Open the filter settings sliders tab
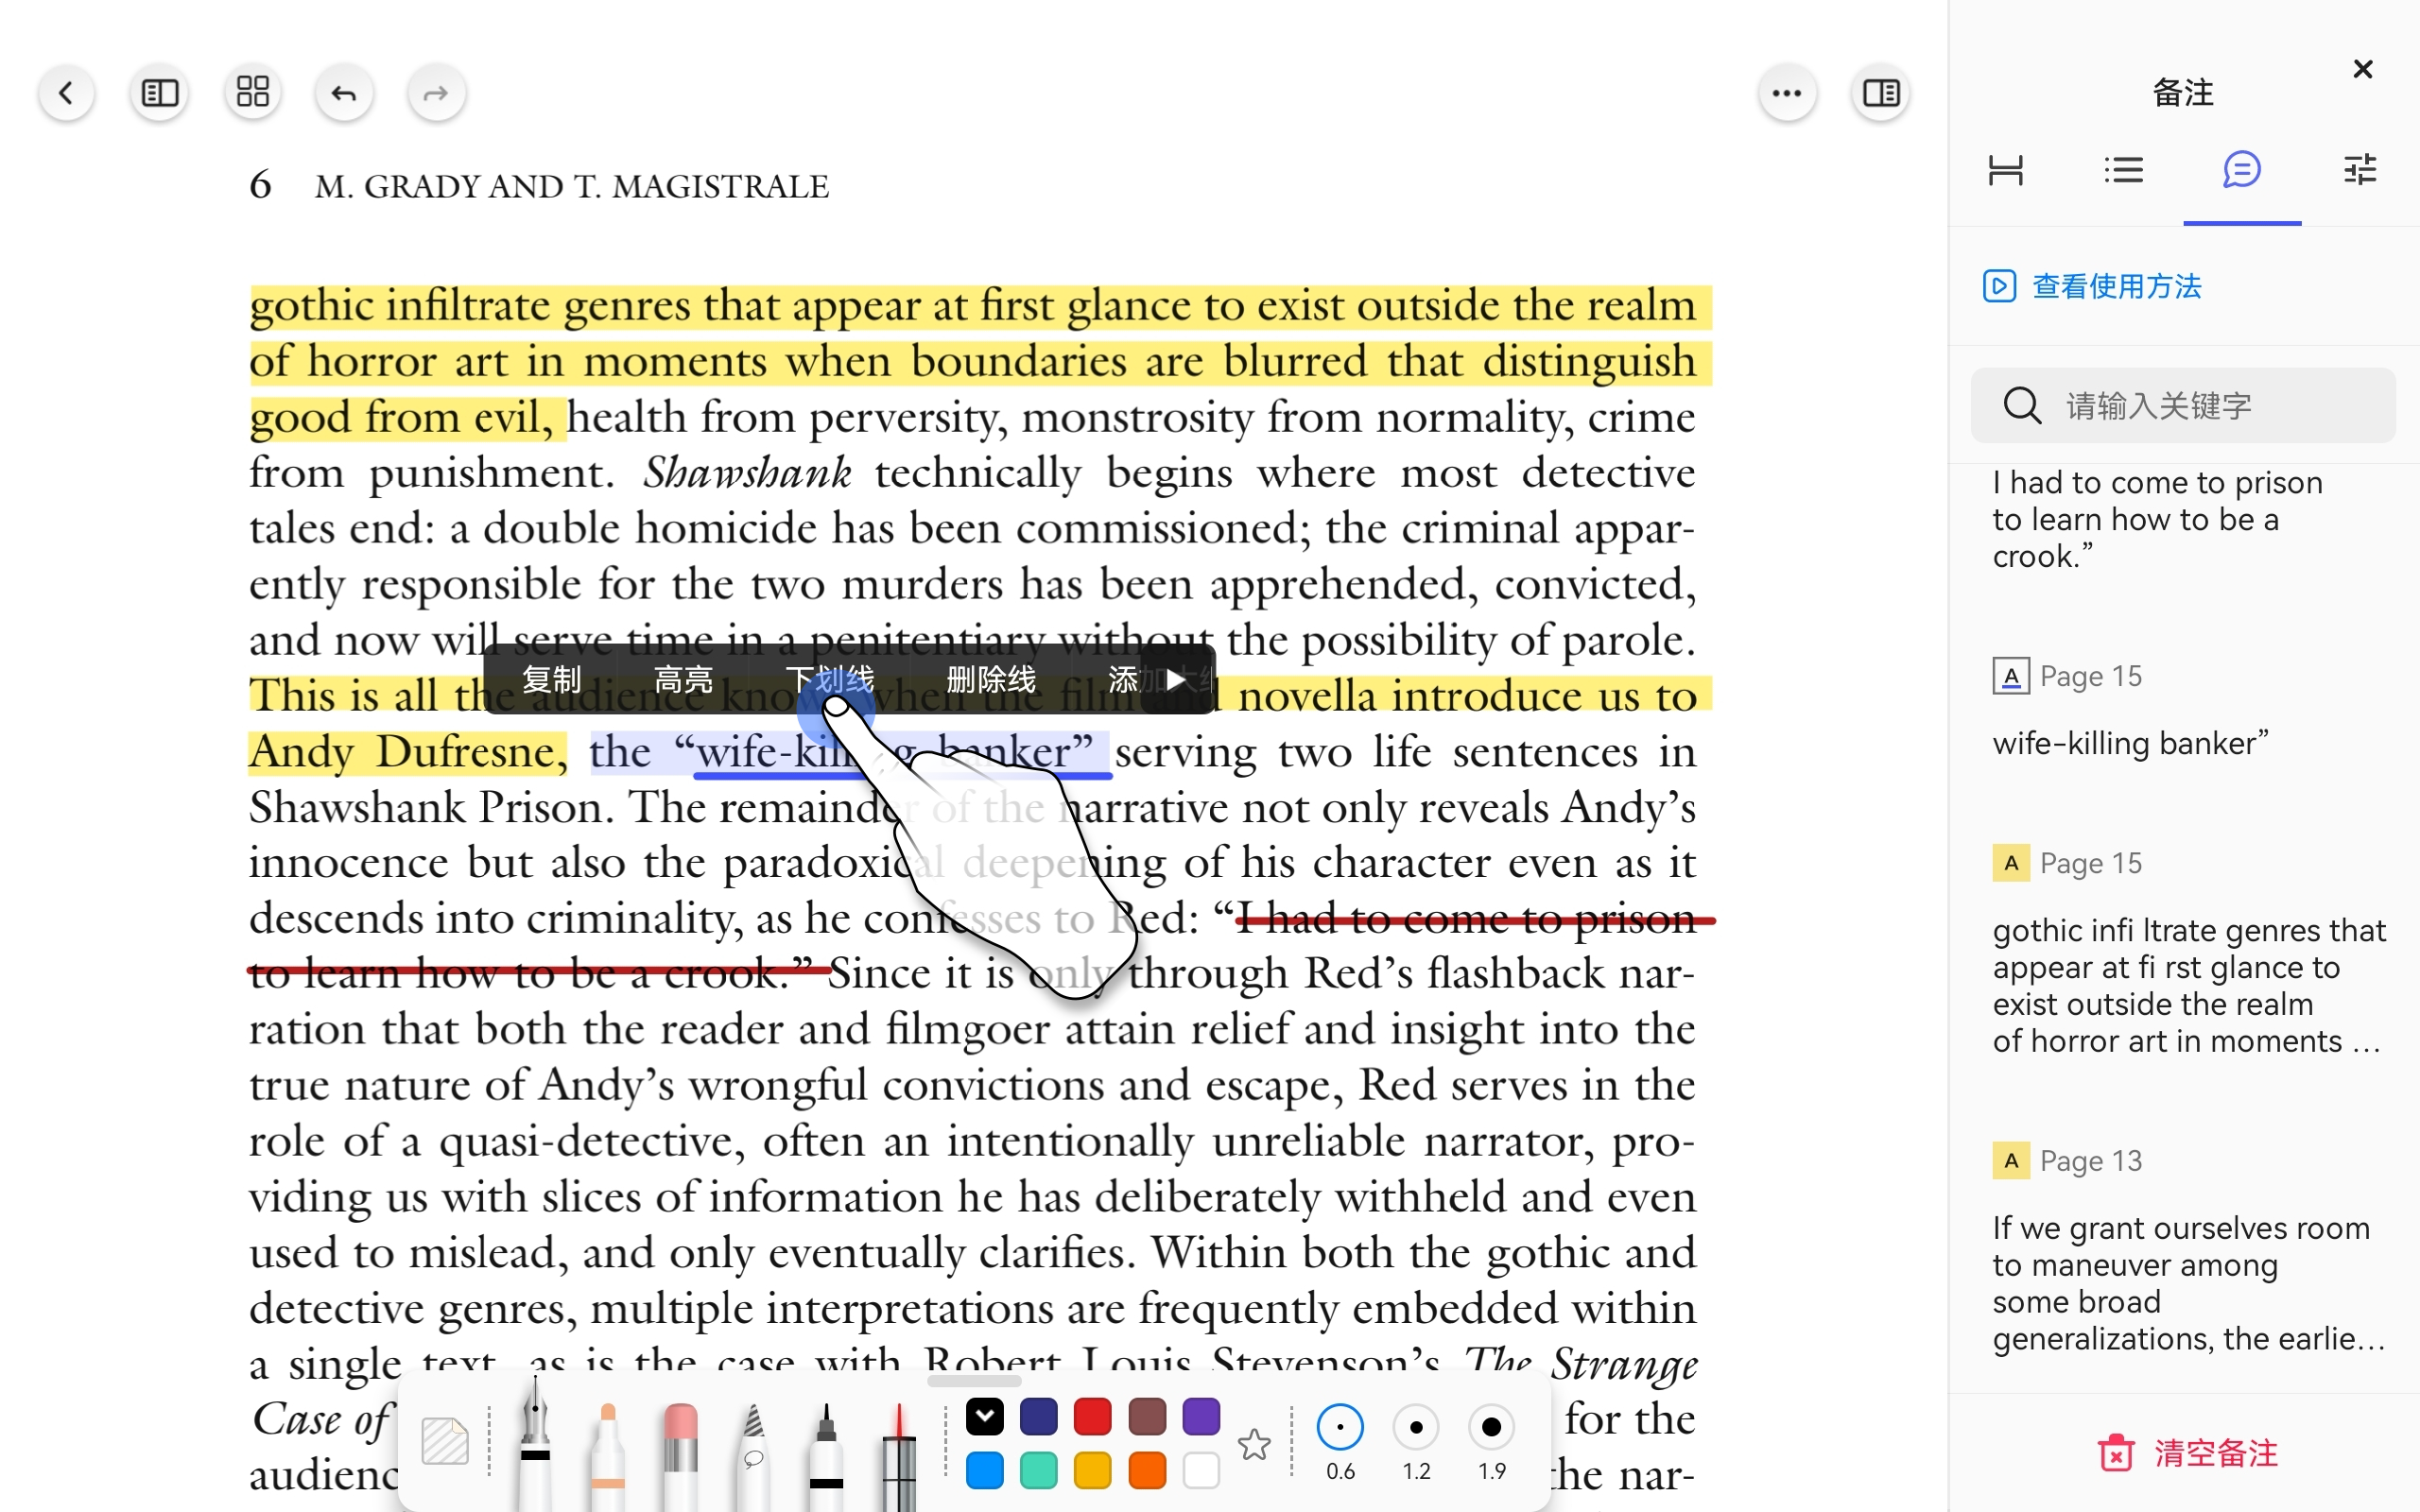The width and height of the screenshot is (2420, 1512). [x=2360, y=170]
